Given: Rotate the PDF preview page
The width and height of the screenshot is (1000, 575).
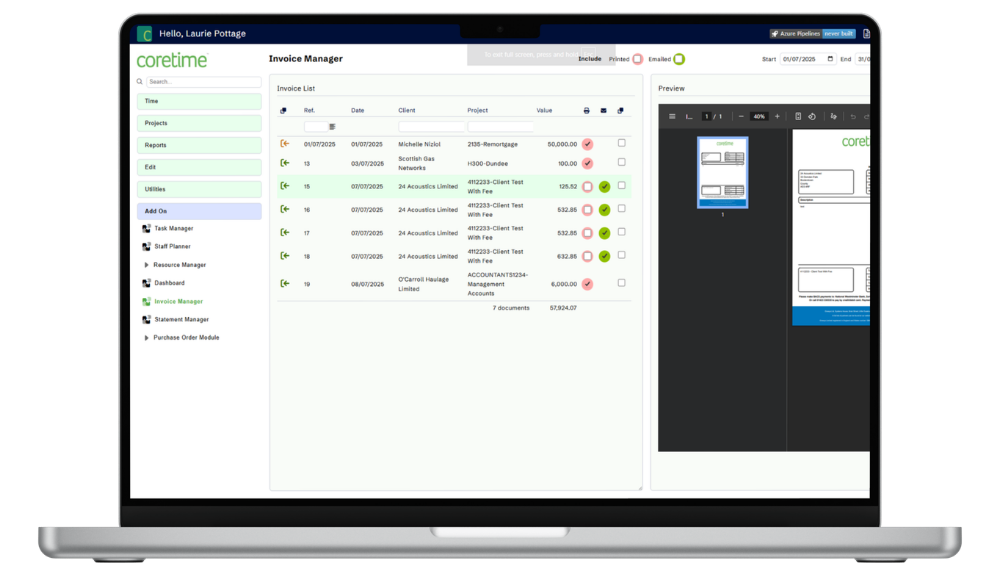Looking at the screenshot, I should coord(812,117).
